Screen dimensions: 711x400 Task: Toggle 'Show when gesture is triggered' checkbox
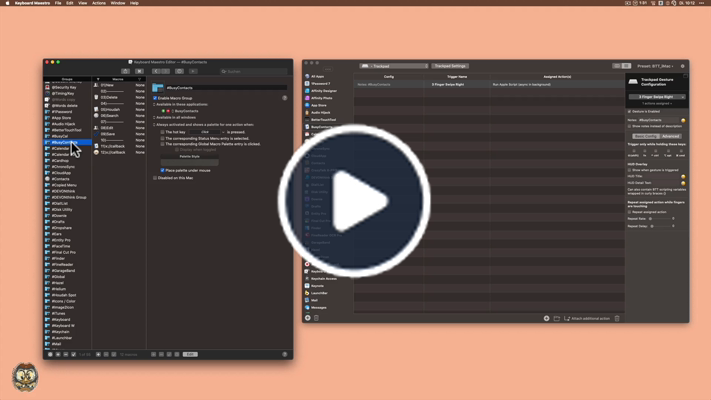click(x=629, y=170)
